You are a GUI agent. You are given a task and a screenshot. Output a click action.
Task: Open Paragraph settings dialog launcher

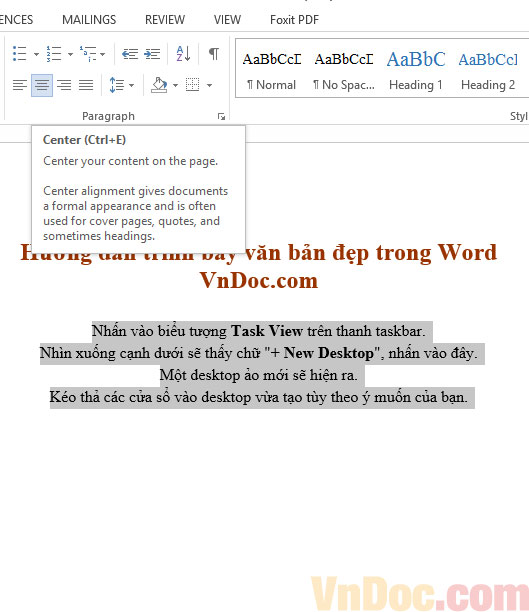pyautogui.click(x=221, y=116)
